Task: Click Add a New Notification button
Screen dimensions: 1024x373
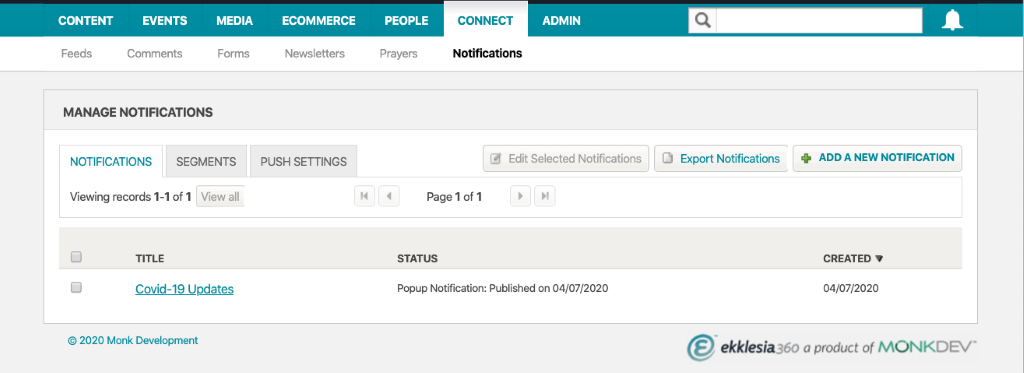Action: tap(877, 158)
